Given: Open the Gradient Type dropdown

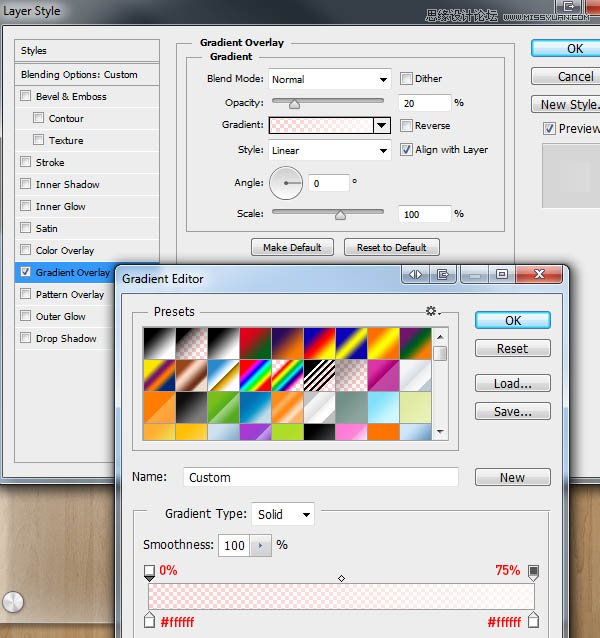Looking at the screenshot, I should [x=283, y=514].
